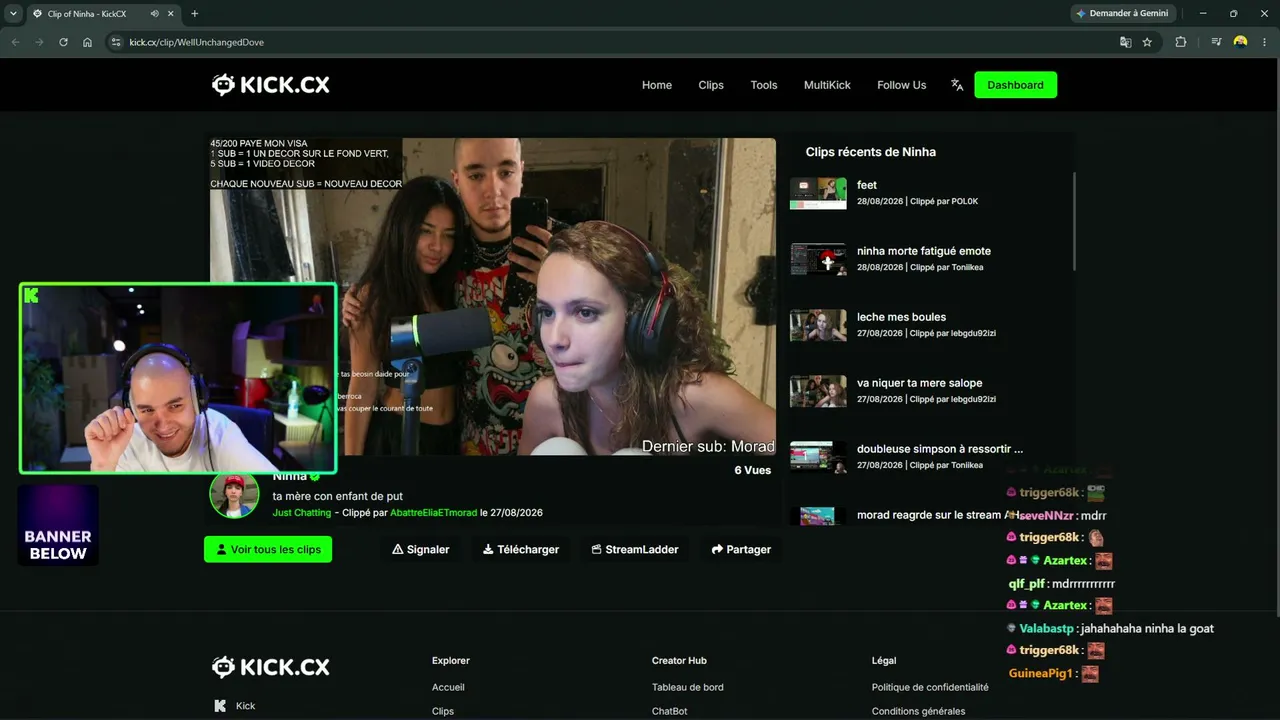Viewport: 1280px width, 720px height.
Task: Open the 'feet' clip thumbnail
Action: pos(818,193)
